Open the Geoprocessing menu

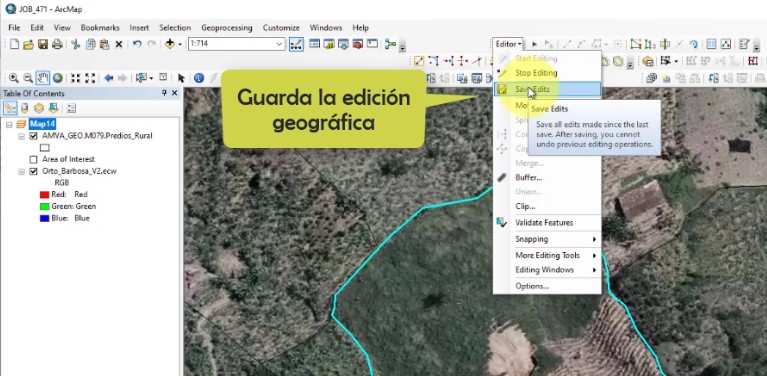pos(227,28)
